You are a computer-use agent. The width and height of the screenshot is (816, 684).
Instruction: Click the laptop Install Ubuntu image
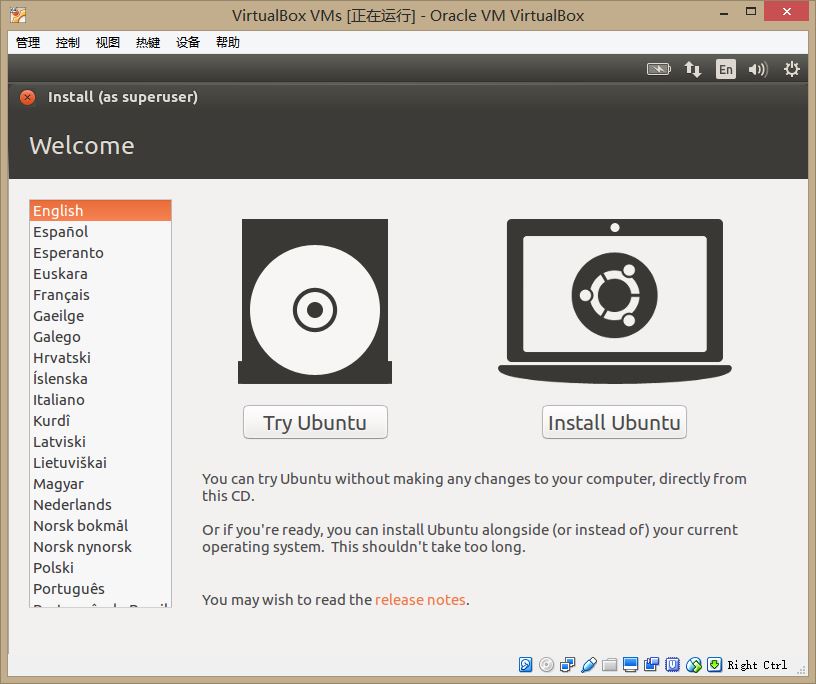pos(615,301)
